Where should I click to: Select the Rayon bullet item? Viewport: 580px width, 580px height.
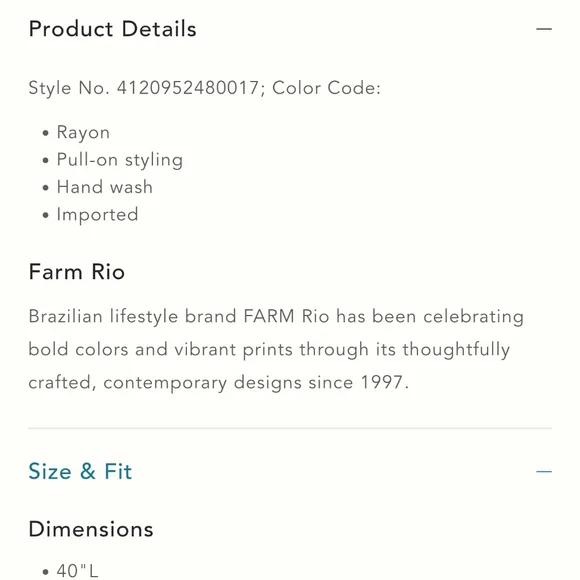[x=83, y=133]
